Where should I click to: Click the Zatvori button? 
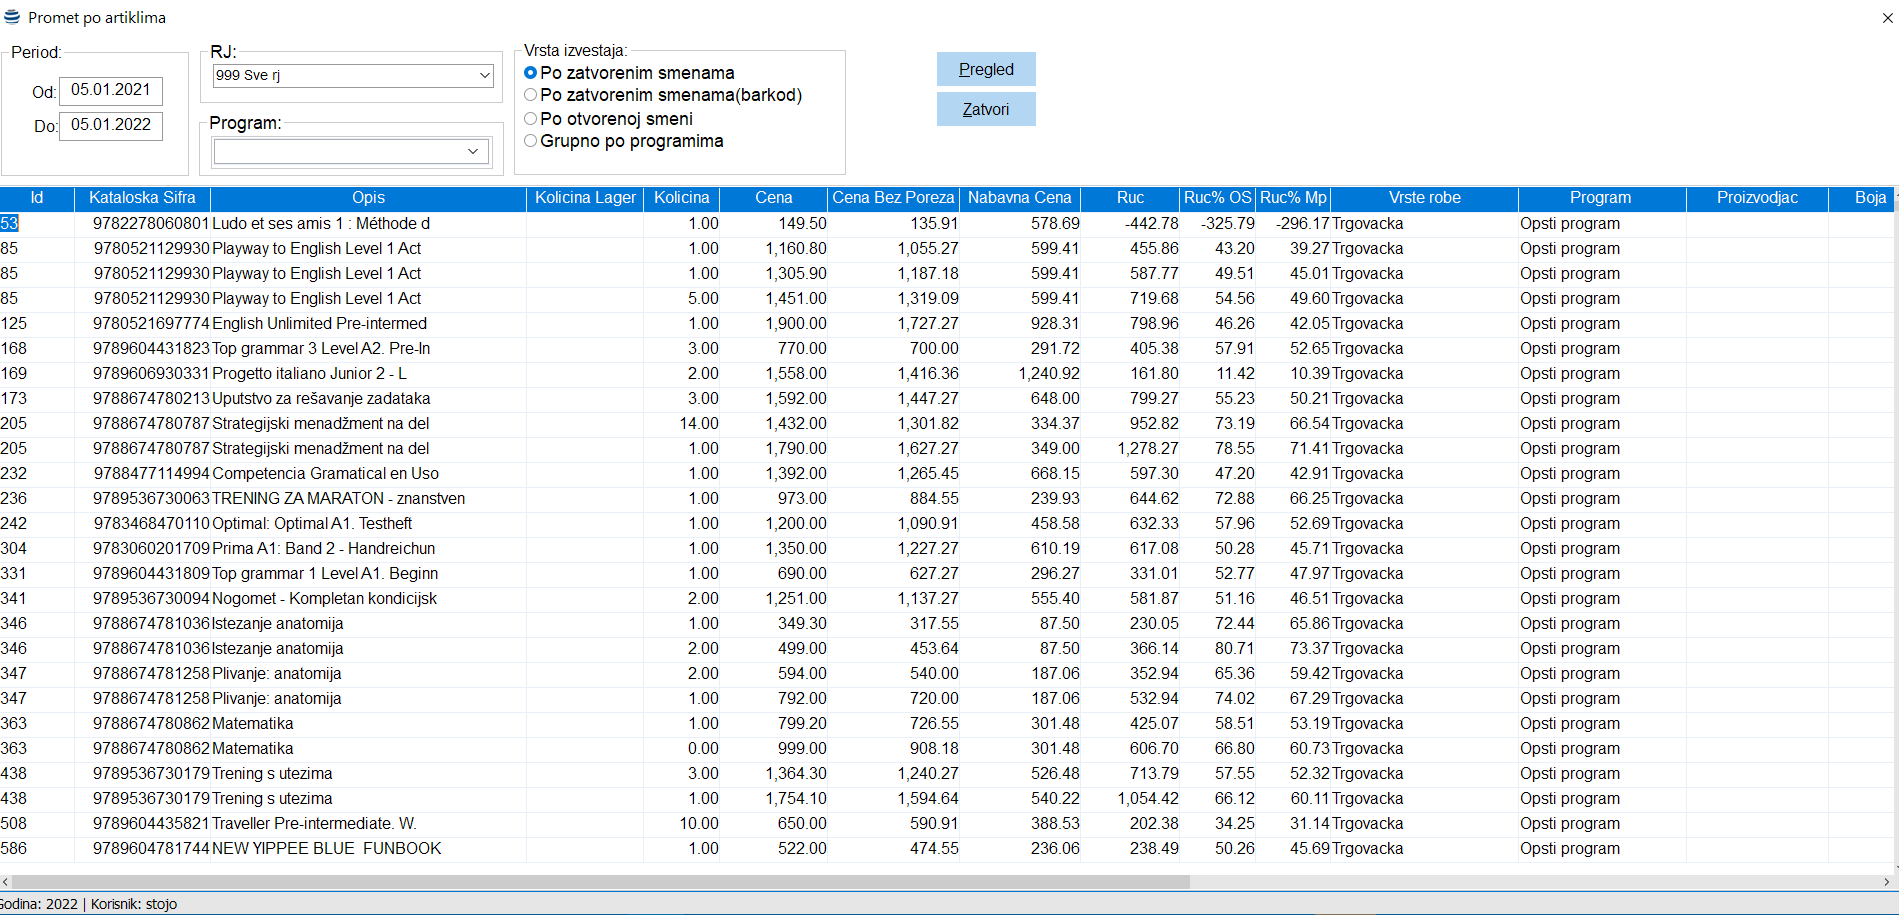pyautogui.click(x=985, y=109)
